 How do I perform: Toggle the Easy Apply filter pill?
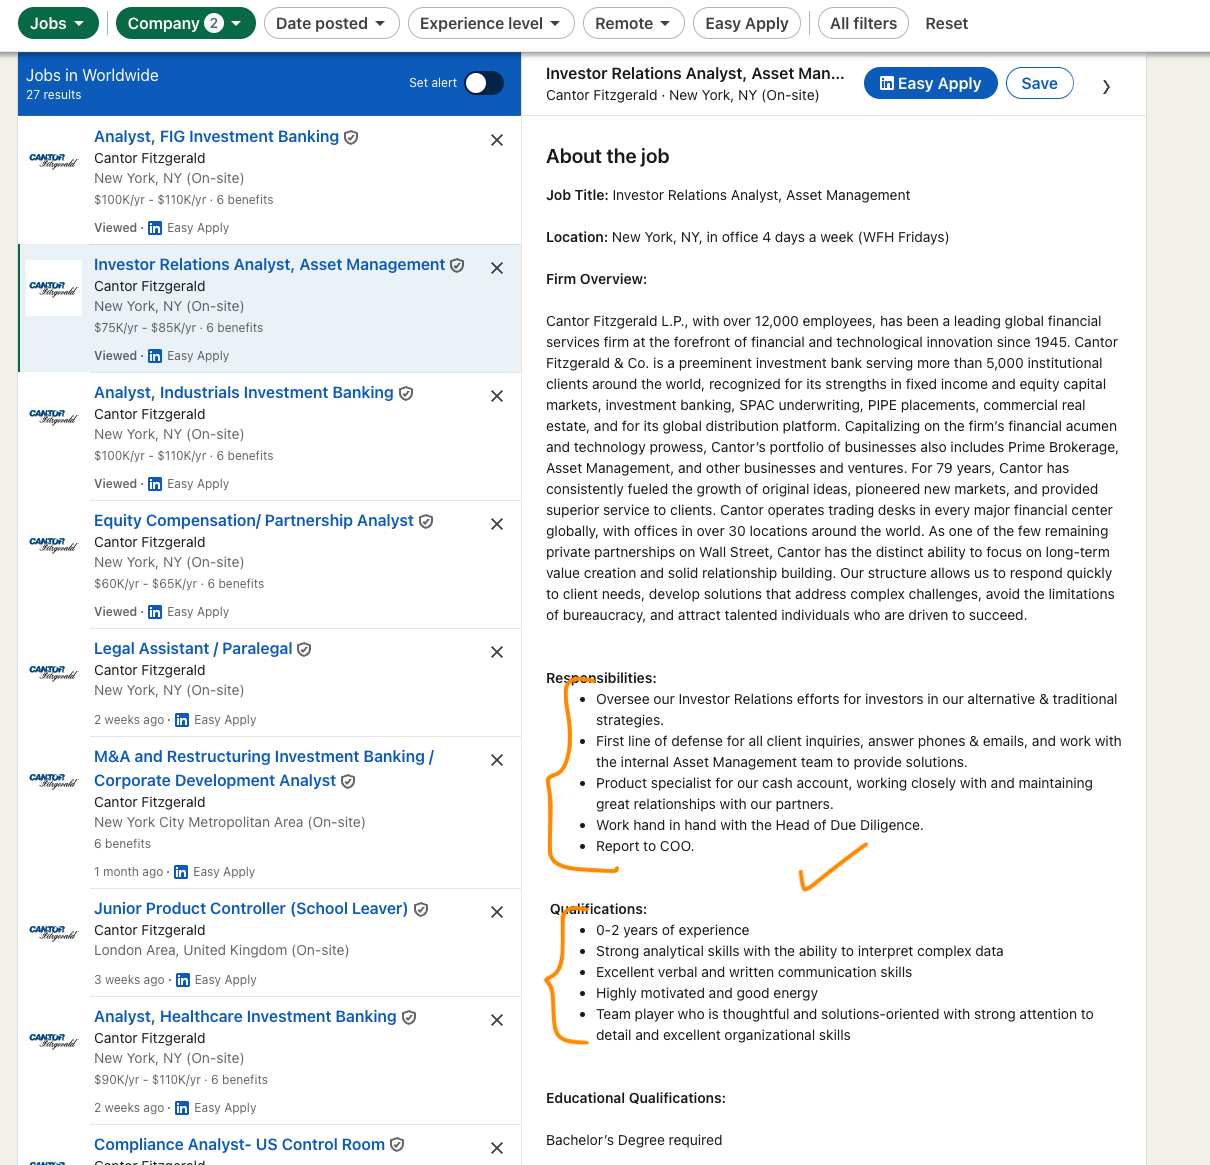[x=747, y=23]
